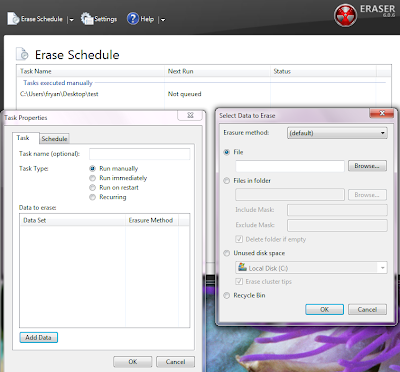Choose Recurring task type
This screenshot has height=372, width=400.
(93, 197)
